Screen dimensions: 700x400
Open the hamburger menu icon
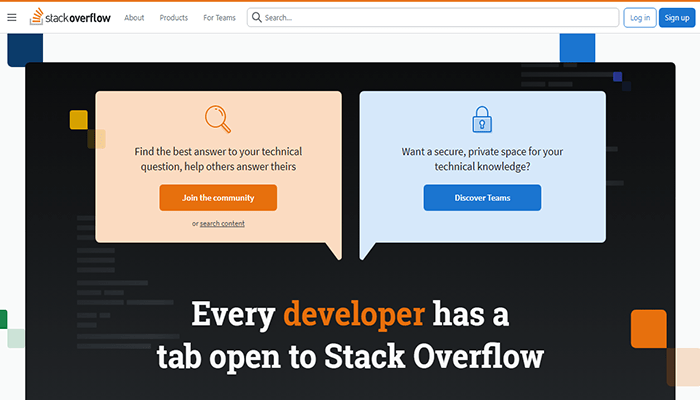(x=12, y=17)
